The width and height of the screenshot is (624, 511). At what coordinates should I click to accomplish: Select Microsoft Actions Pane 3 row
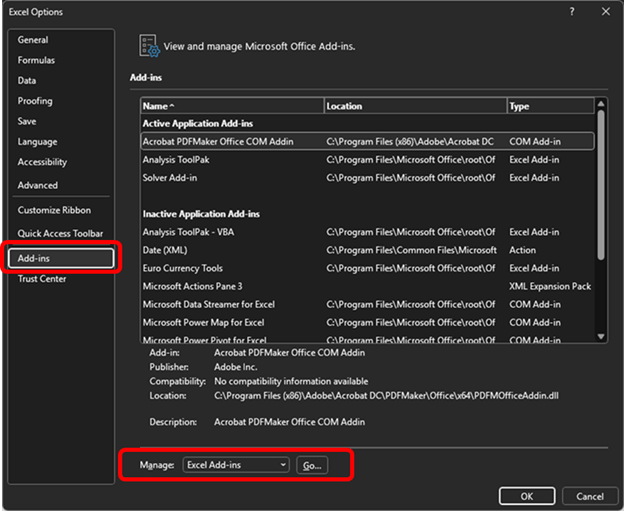(x=367, y=286)
